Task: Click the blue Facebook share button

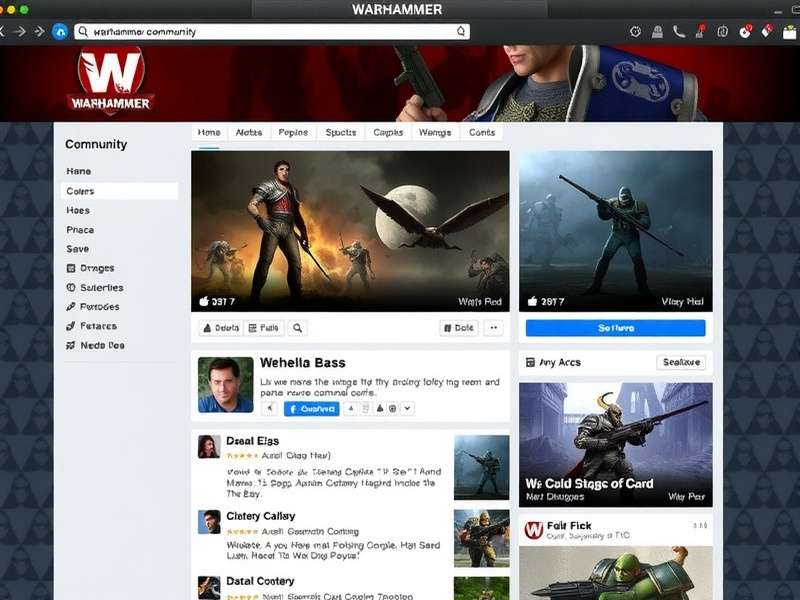Action: click(x=312, y=409)
